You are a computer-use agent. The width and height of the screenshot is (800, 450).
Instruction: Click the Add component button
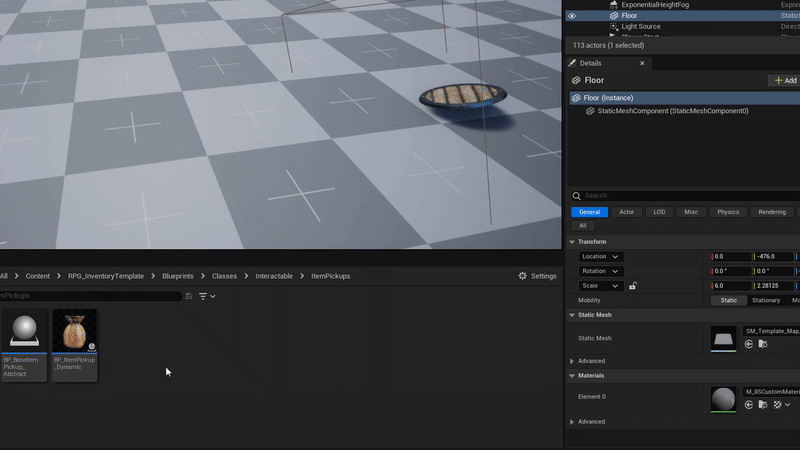pos(784,80)
